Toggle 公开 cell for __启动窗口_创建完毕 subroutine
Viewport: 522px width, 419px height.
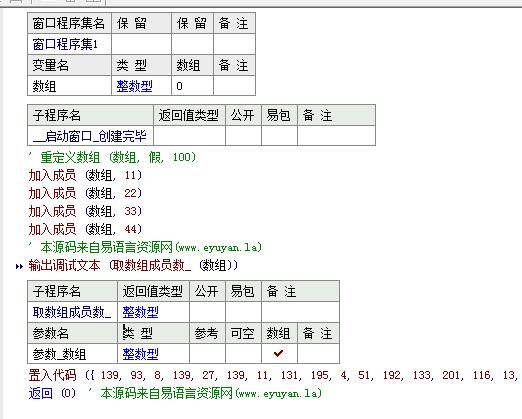pos(243,136)
